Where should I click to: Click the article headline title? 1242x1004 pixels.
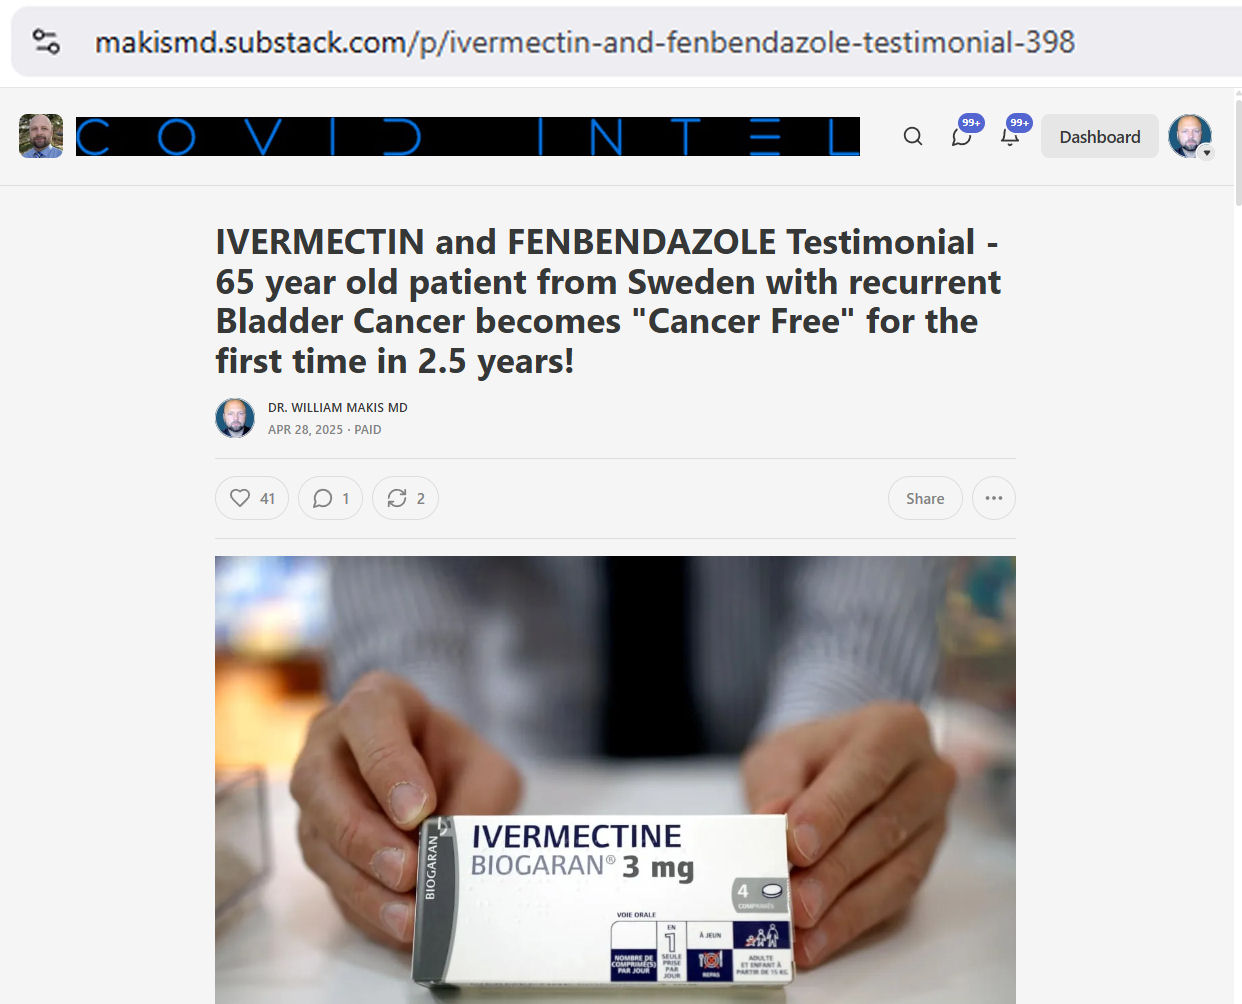tap(608, 301)
